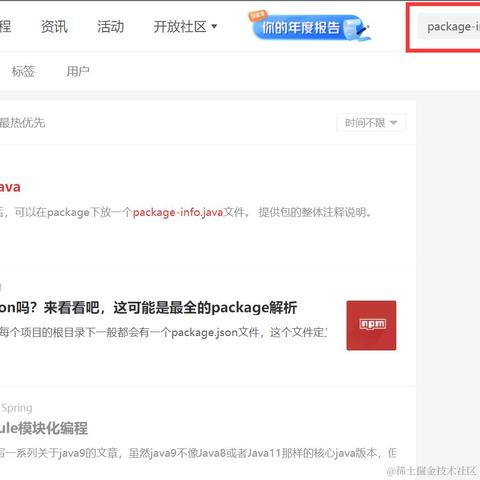Screen dimensions: 480x480
Task: Open the 资讯 nav item
Action: tap(54, 27)
